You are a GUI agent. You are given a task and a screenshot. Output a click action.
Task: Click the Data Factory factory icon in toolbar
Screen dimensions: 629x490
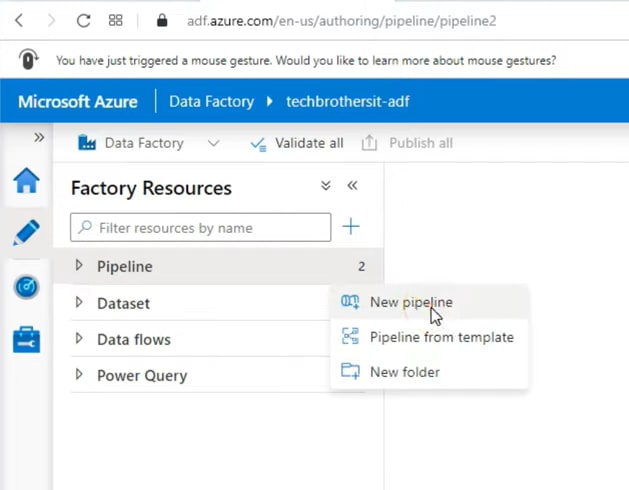pyautogui.click(x=87, y=143)
